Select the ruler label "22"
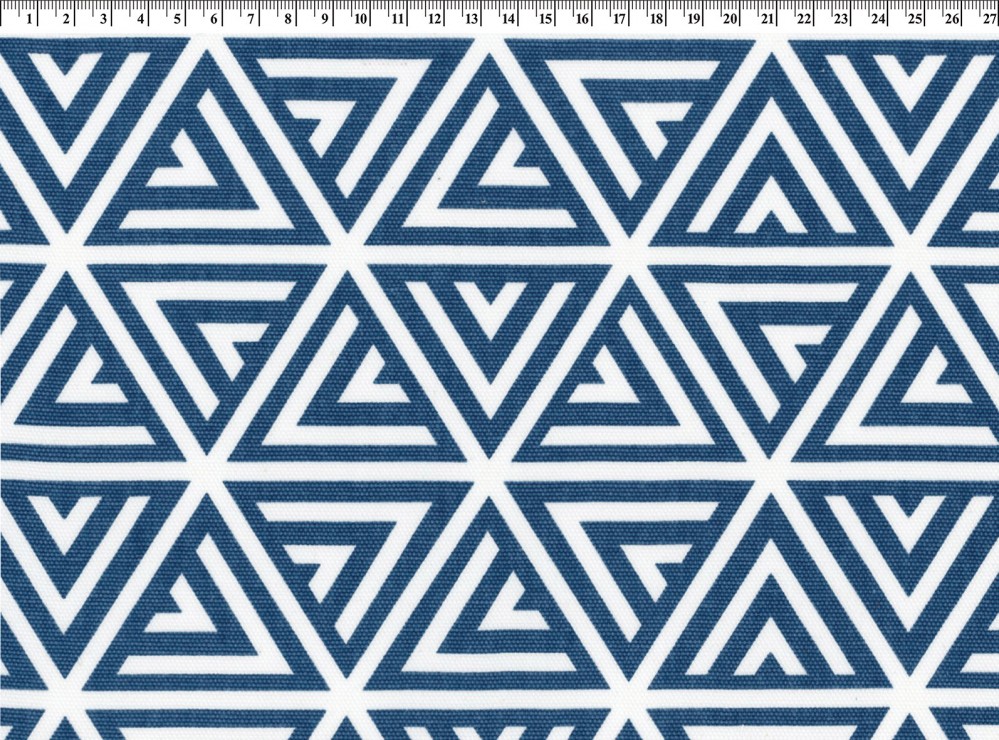999x740 pixels. pos(803,19)
